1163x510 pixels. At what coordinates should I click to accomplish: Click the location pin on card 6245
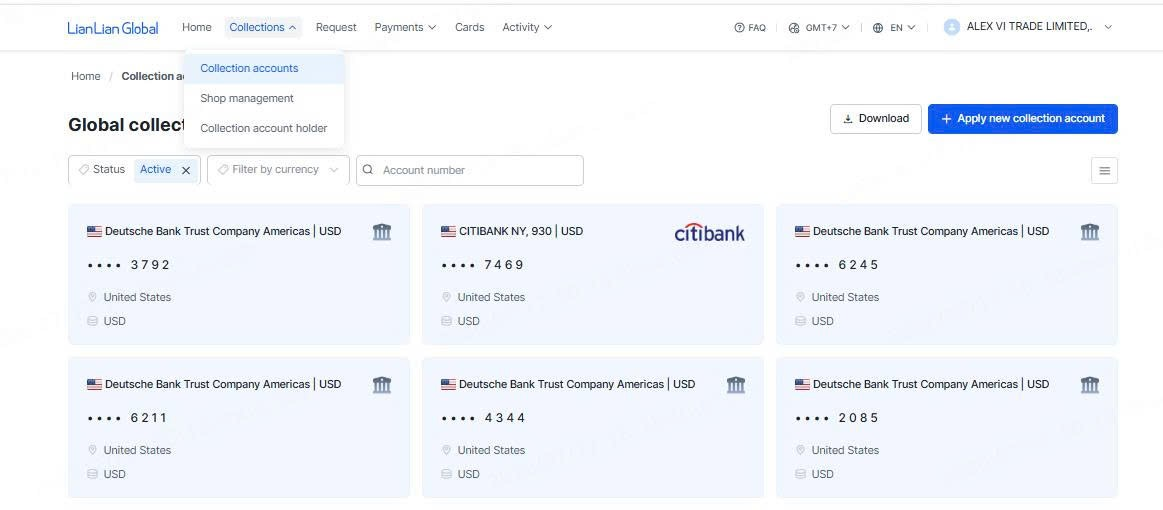point(800,297)
